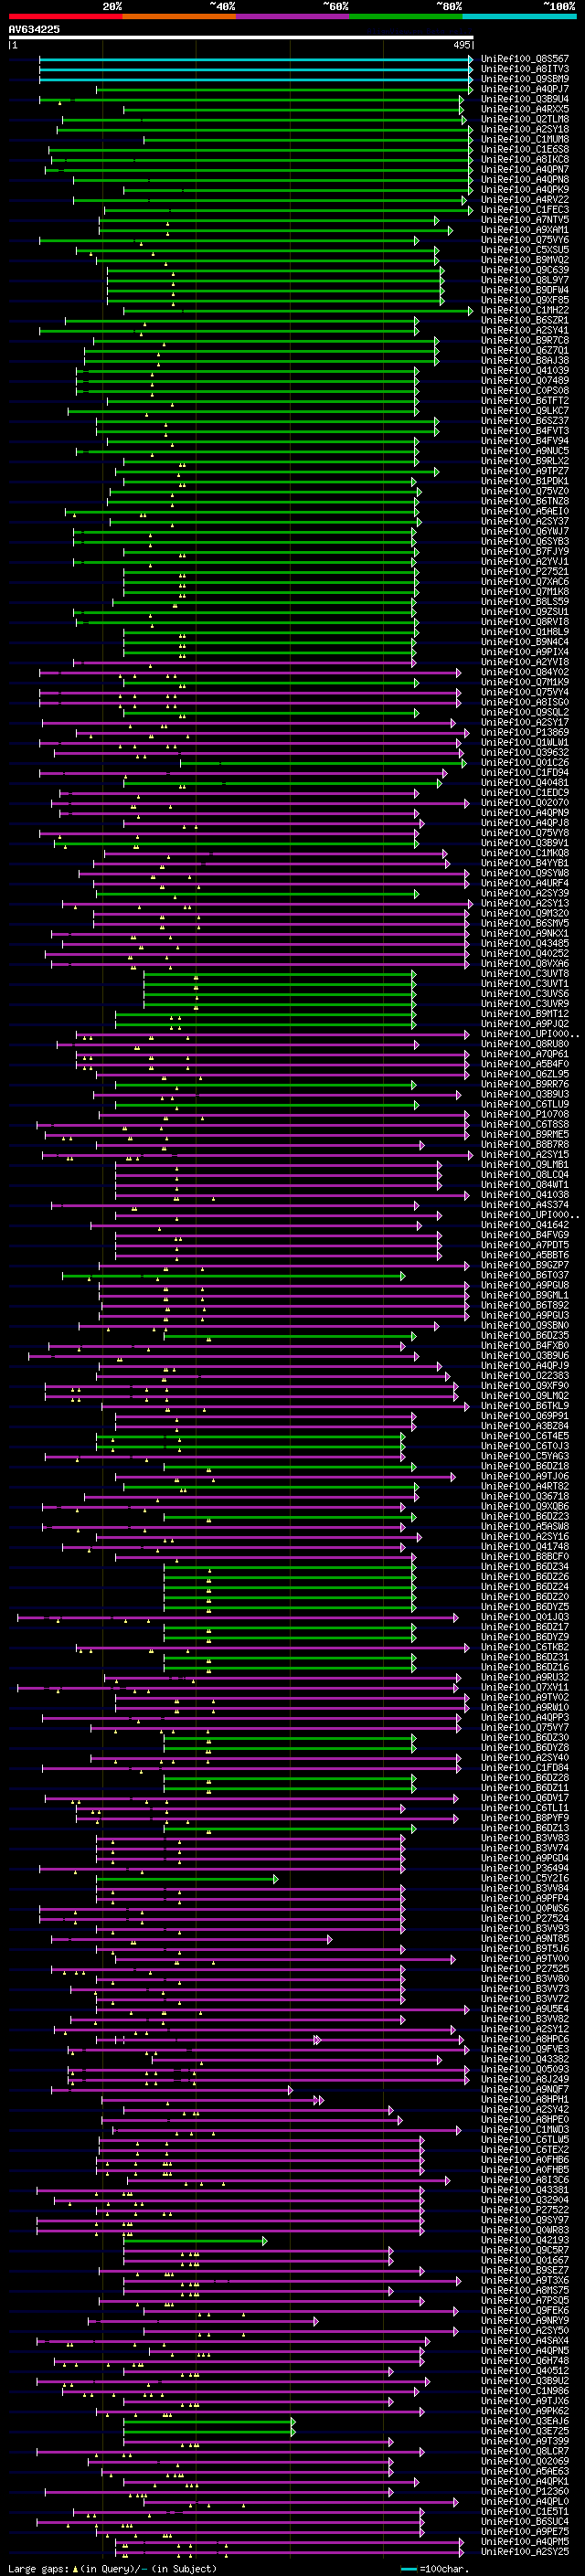
Task: Select the AV634225 query sequence label
Action: [34, 29]
